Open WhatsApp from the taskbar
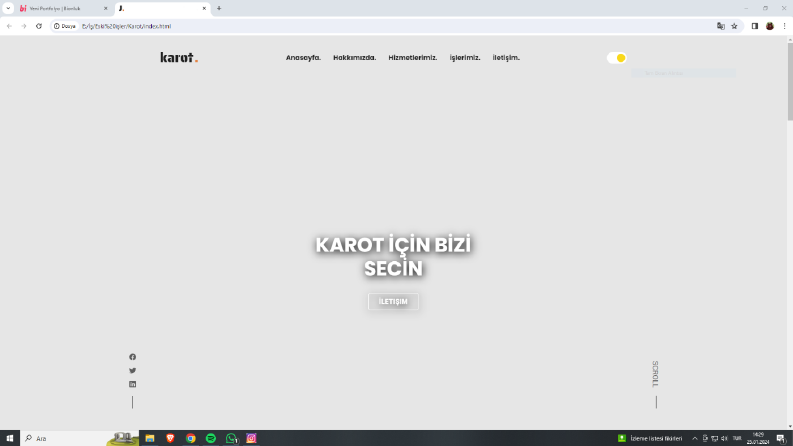This screenshot has height=446, width=793. [231, 438]
